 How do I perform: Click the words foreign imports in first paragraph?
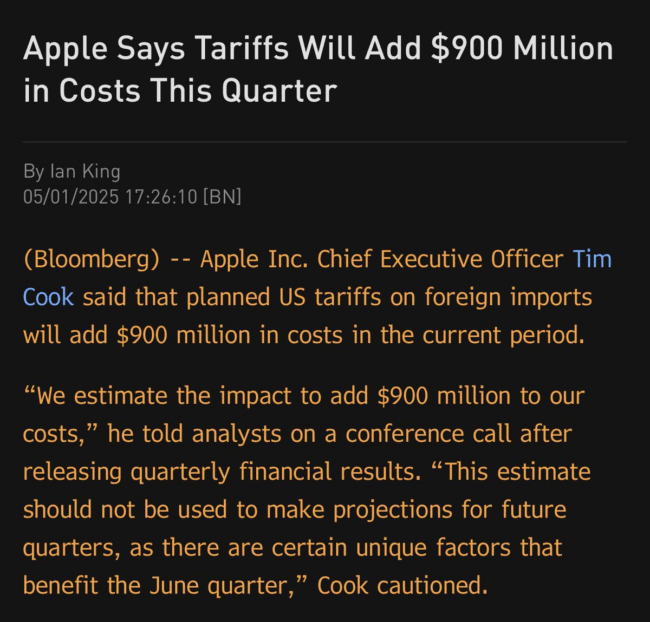(508, 297)
